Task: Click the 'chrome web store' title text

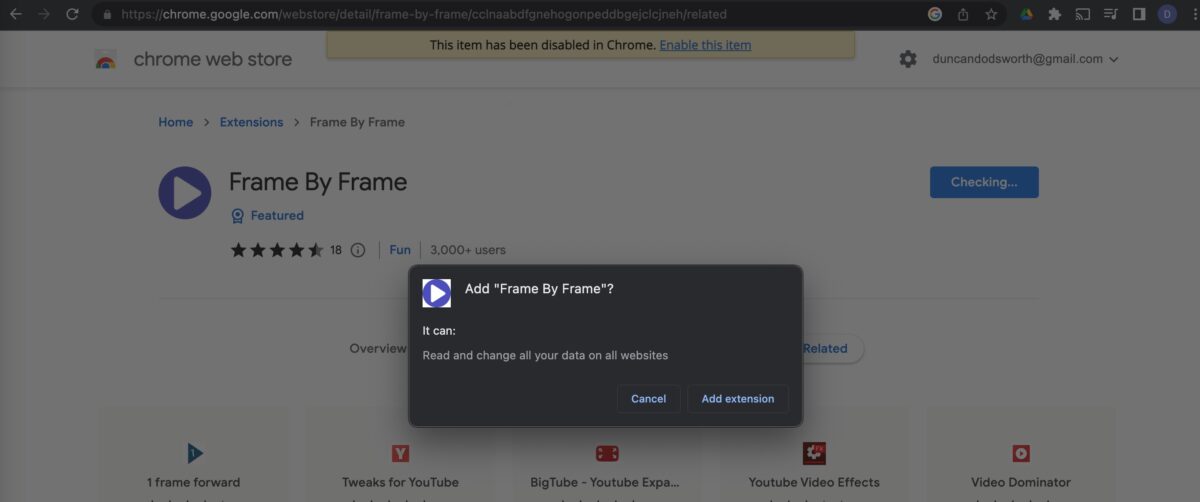Action: pyautogui.click(x=213, y=59)
